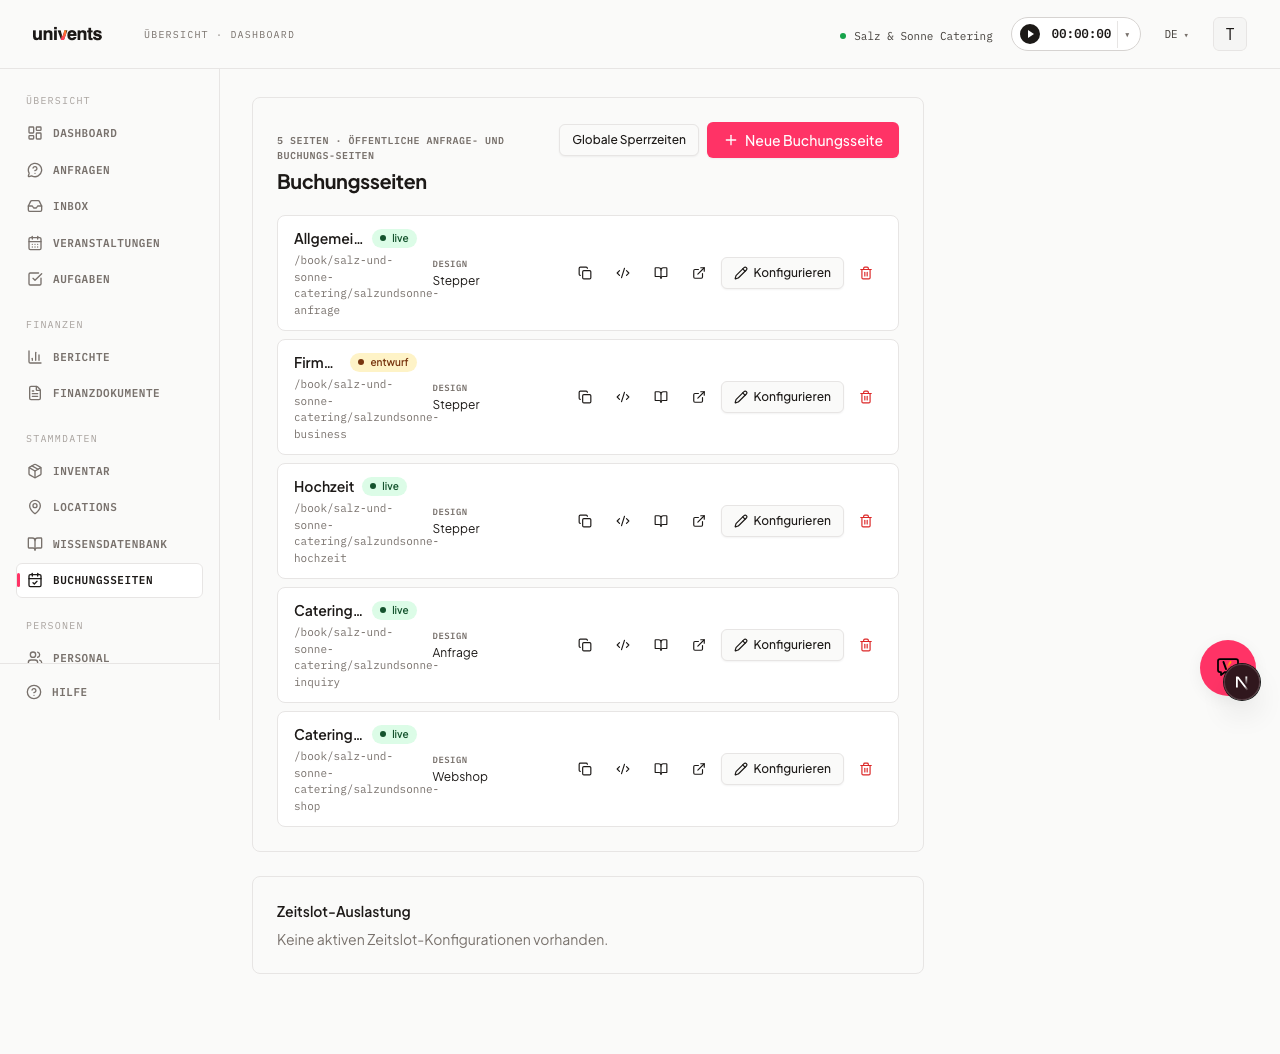Open book icon in Firm… row
Viewport: 1280px width, 1054px height.
click(661, 397)
